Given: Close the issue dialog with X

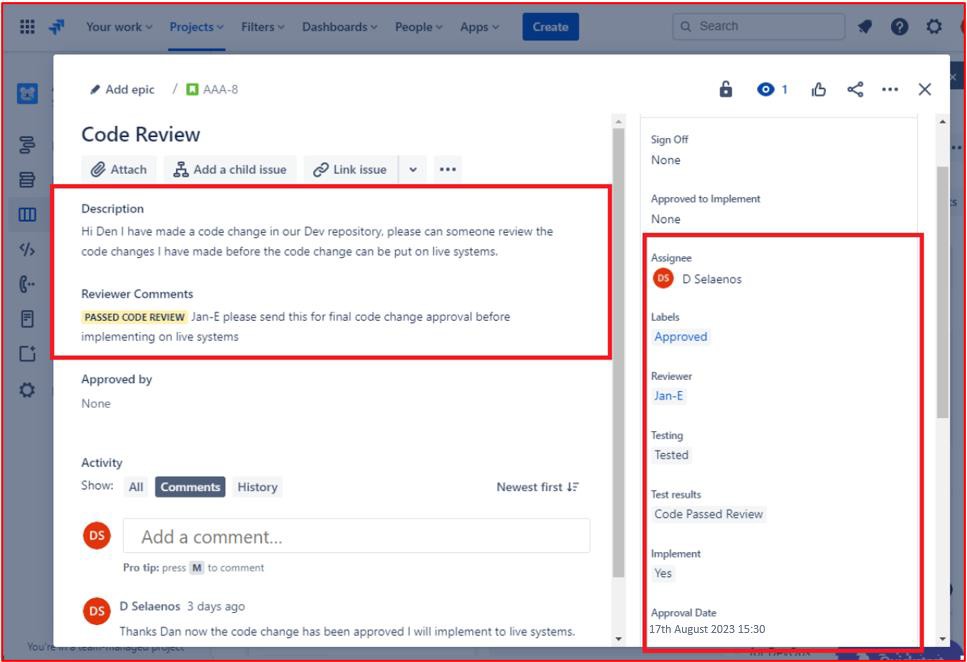Looking at the screenshot, I should [924, 89].
